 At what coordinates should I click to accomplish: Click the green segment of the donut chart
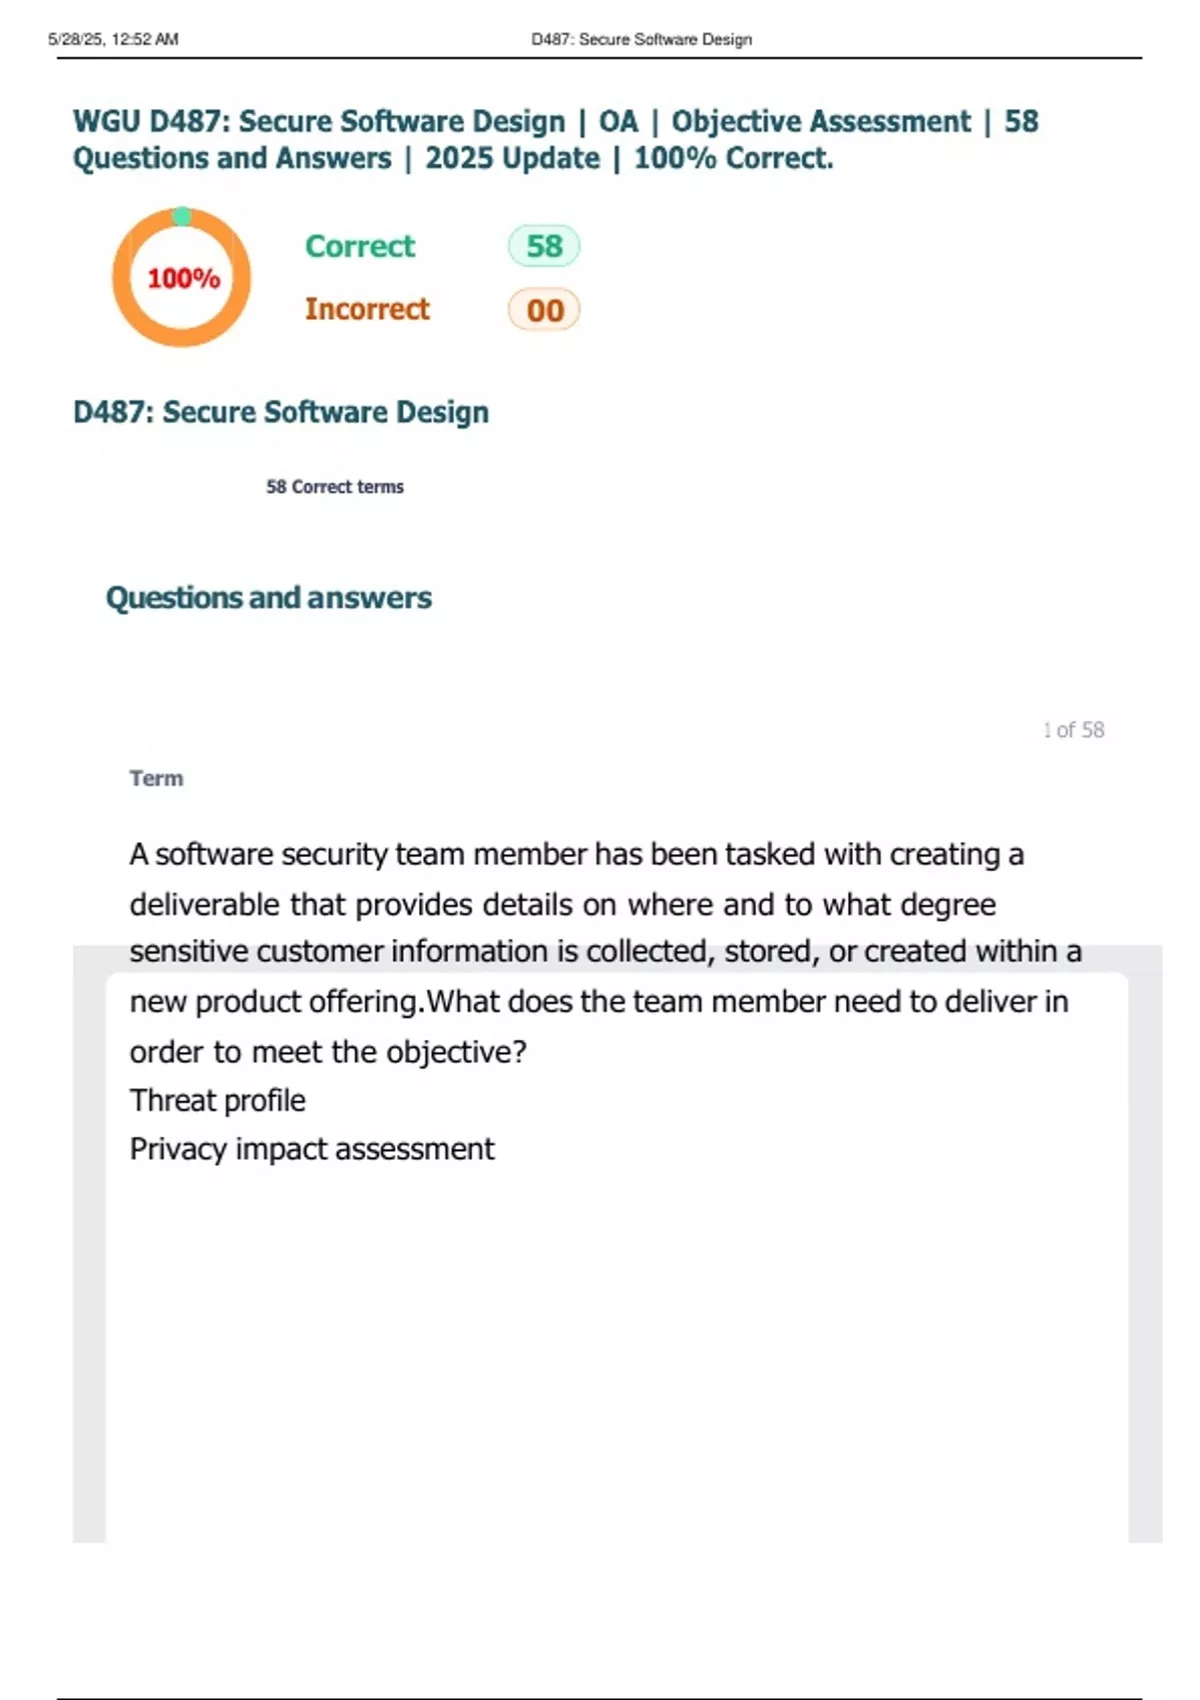click(x=182, y=216)
